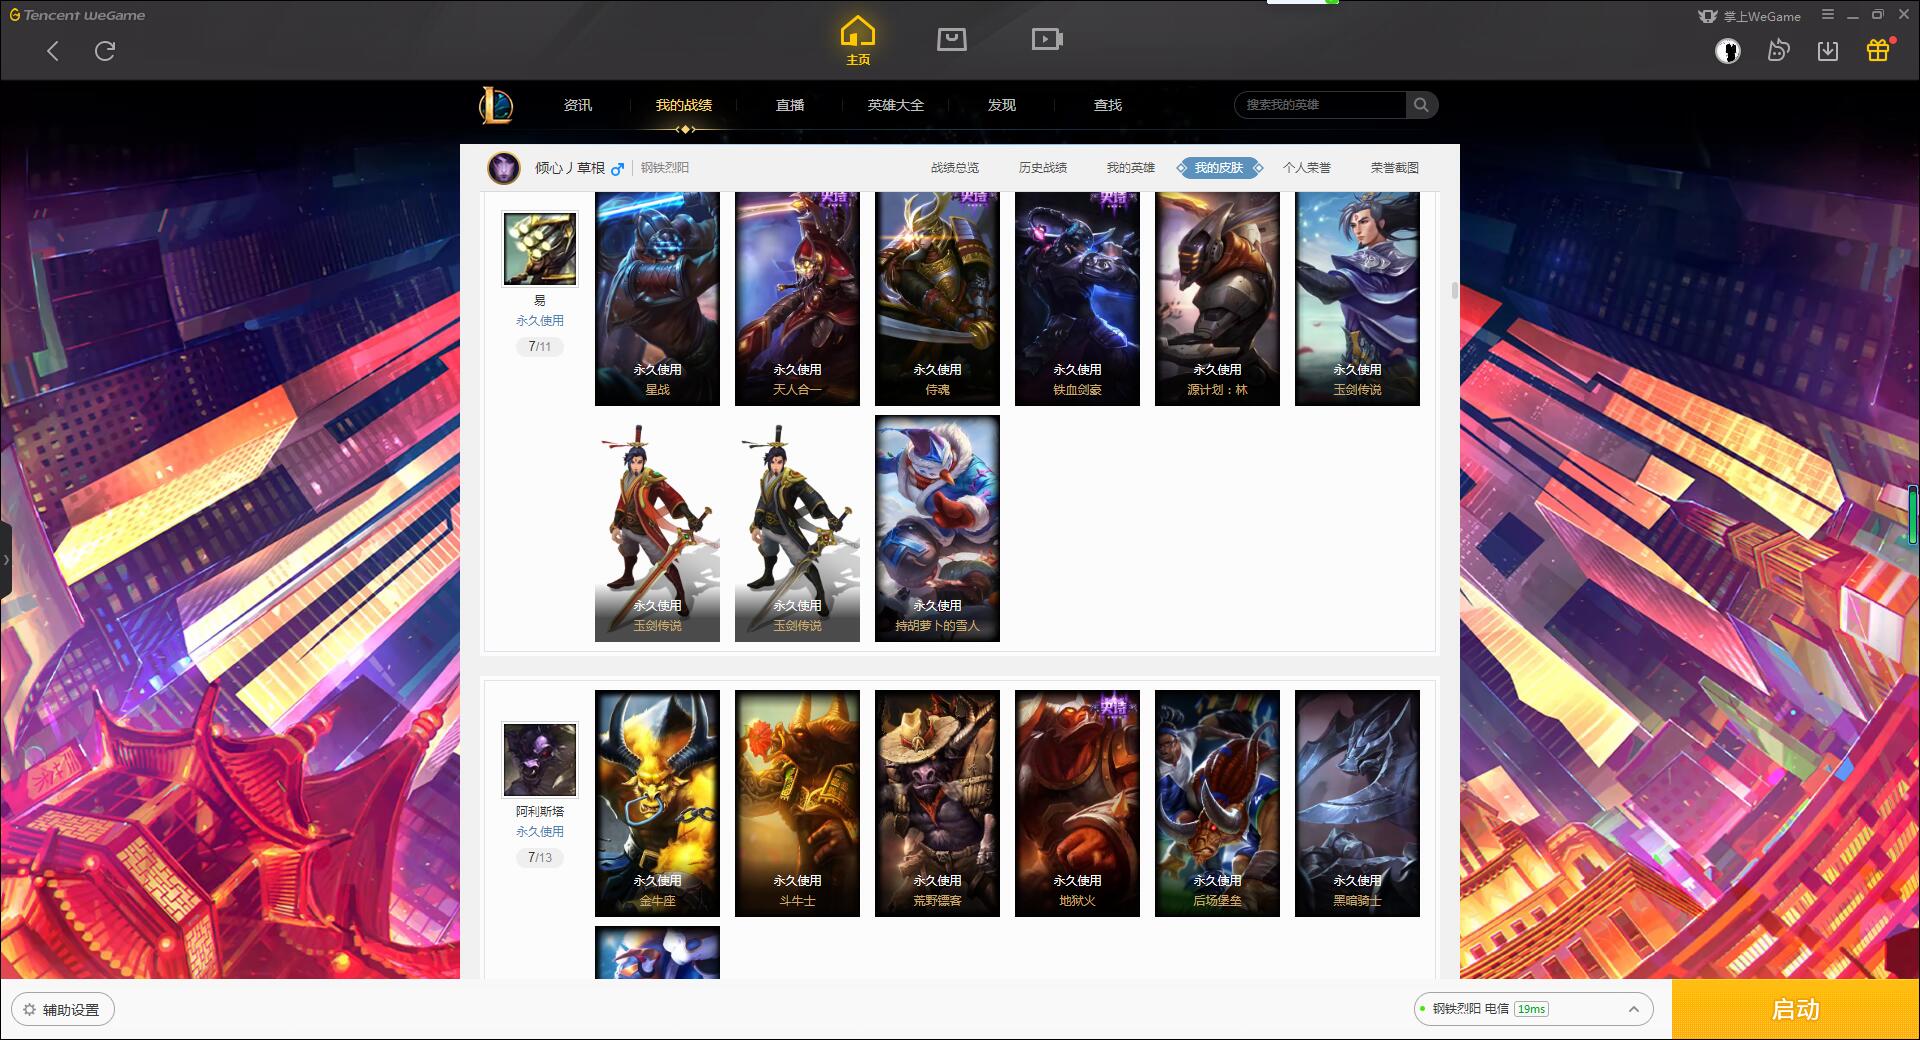This screenshot has width=1920, height=1040.
Task: Click the 7/11 skin count badge
Action: pos(540,347)
